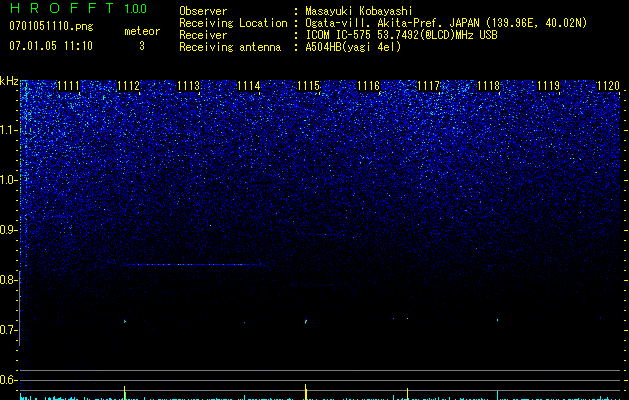Click the 1111 time marker
Image resolution: width=629 pixels, height=400 pixels.
point(69,86)
